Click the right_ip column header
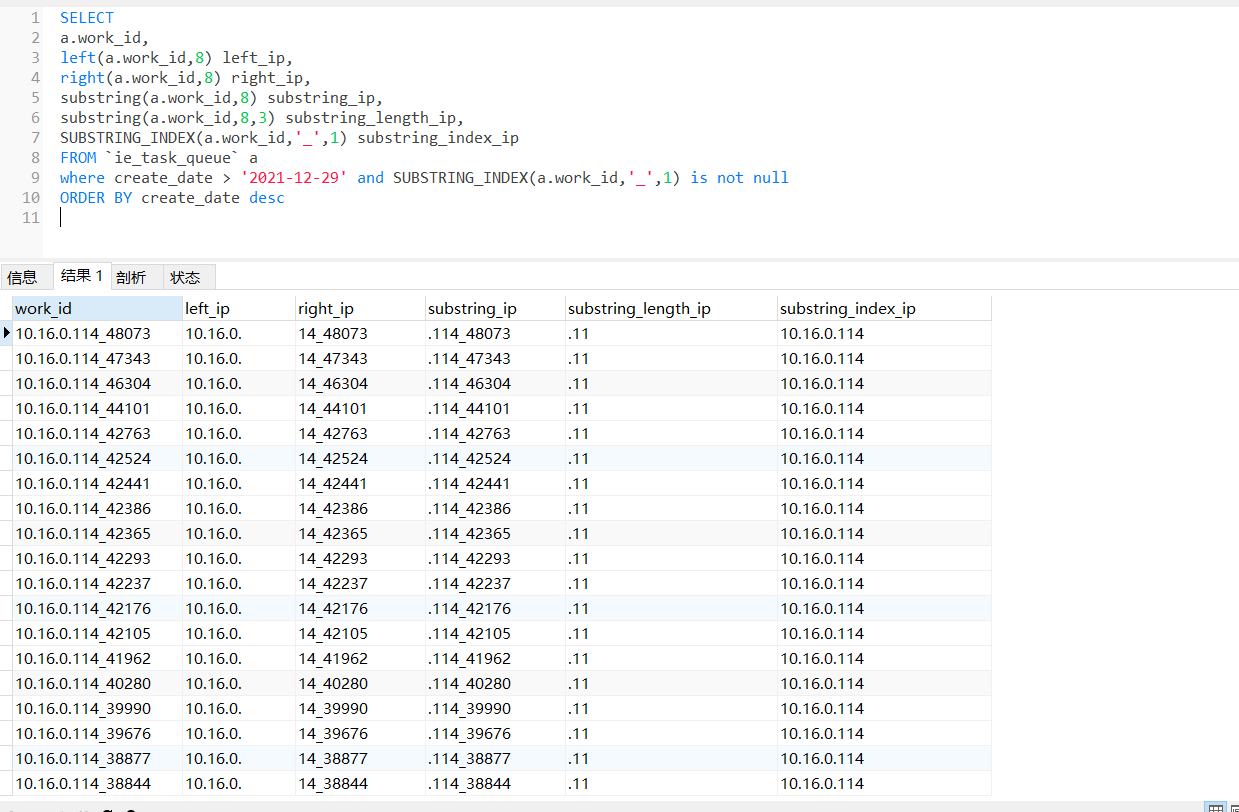The image size is (1239, 812). 360,308
